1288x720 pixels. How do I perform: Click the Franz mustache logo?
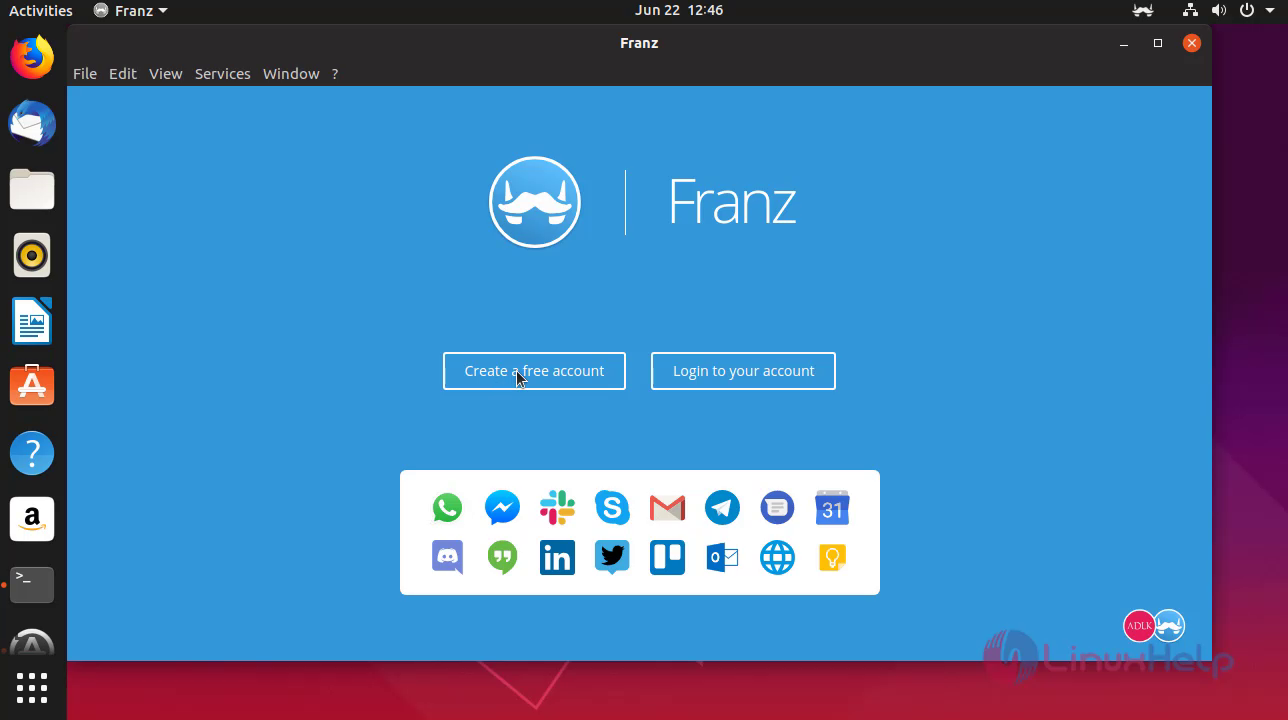coord(535,202)
